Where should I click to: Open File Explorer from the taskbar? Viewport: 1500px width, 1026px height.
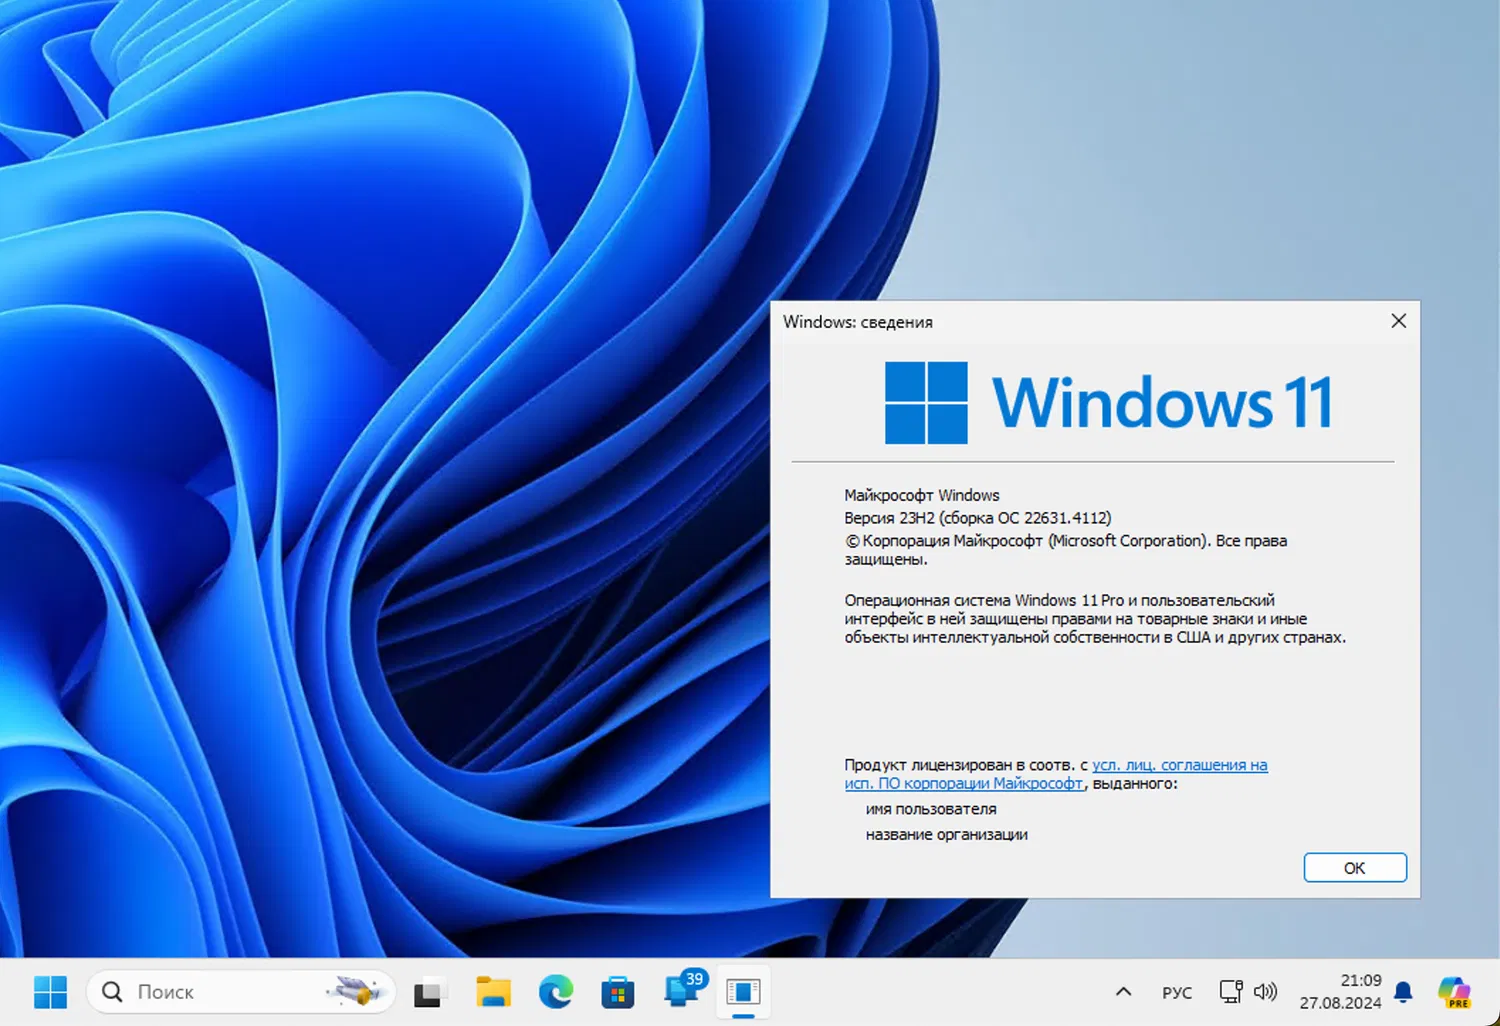click(x=493, y=991)
